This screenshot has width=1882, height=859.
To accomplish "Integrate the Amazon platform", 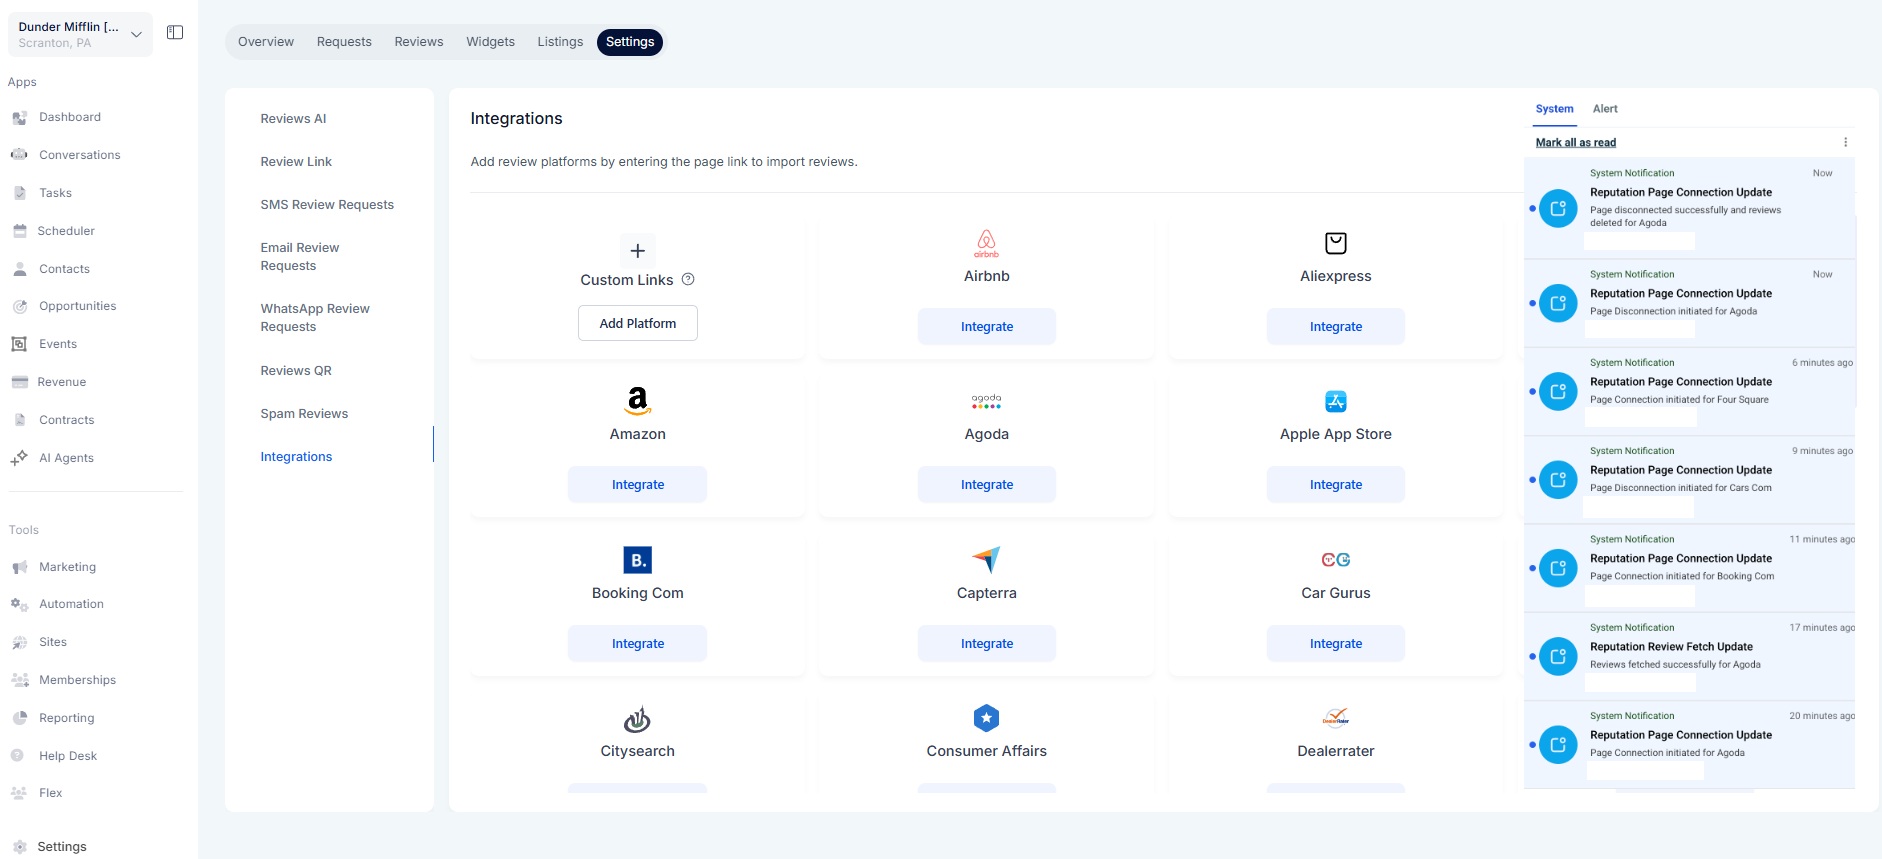I will click(638, 485).
